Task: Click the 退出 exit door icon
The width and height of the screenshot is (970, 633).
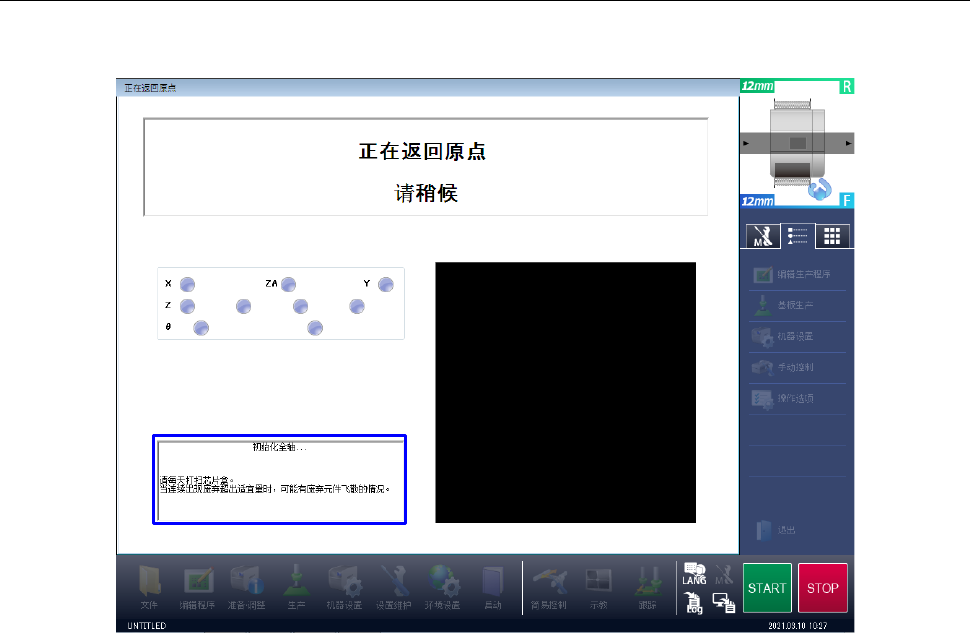Action: (x=765, y=530)
